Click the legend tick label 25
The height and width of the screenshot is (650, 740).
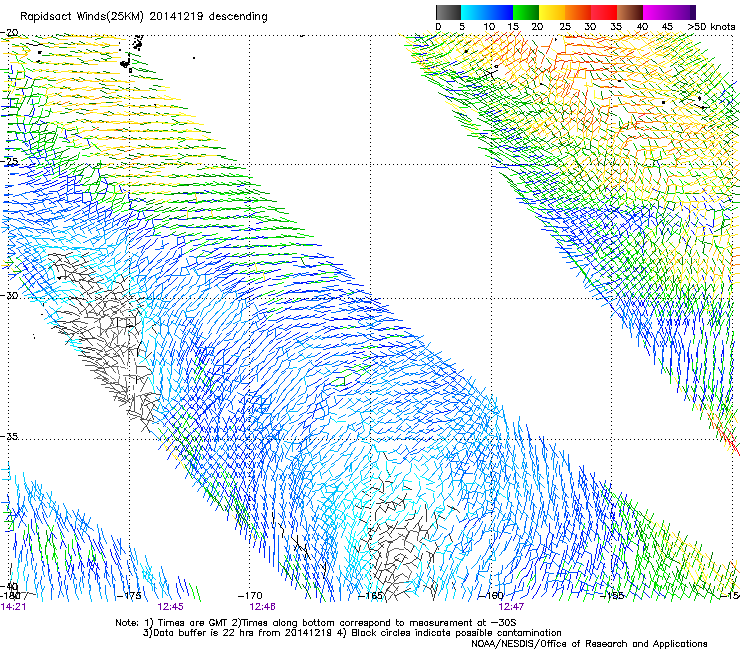point(565,27)
